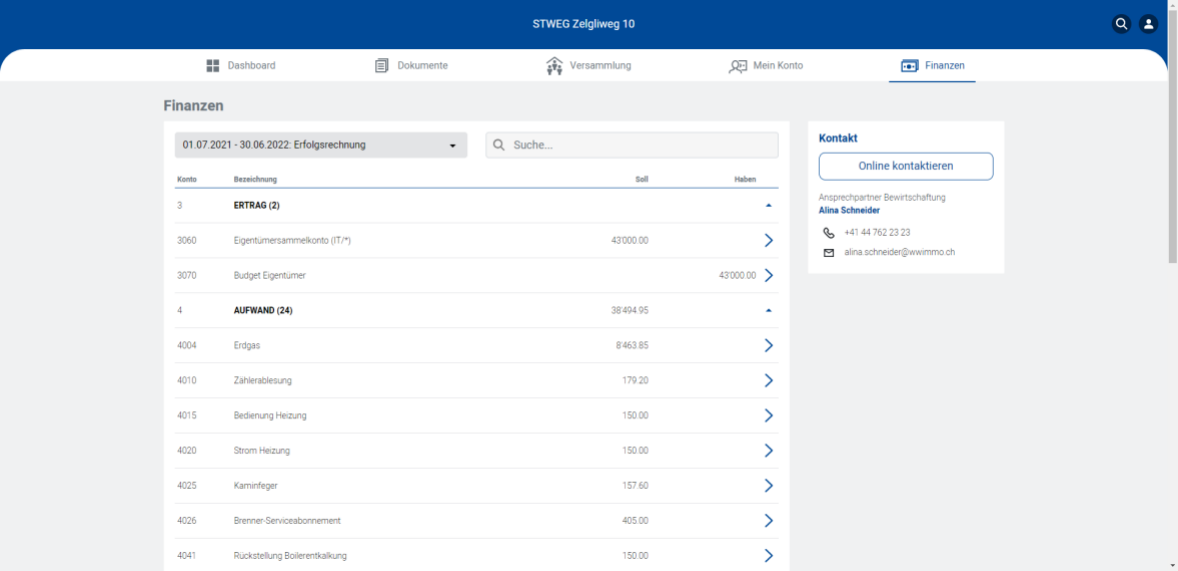The image size is (1178, 571).
Task: Select the Finanzen tab
Action: tap(932, 65)
